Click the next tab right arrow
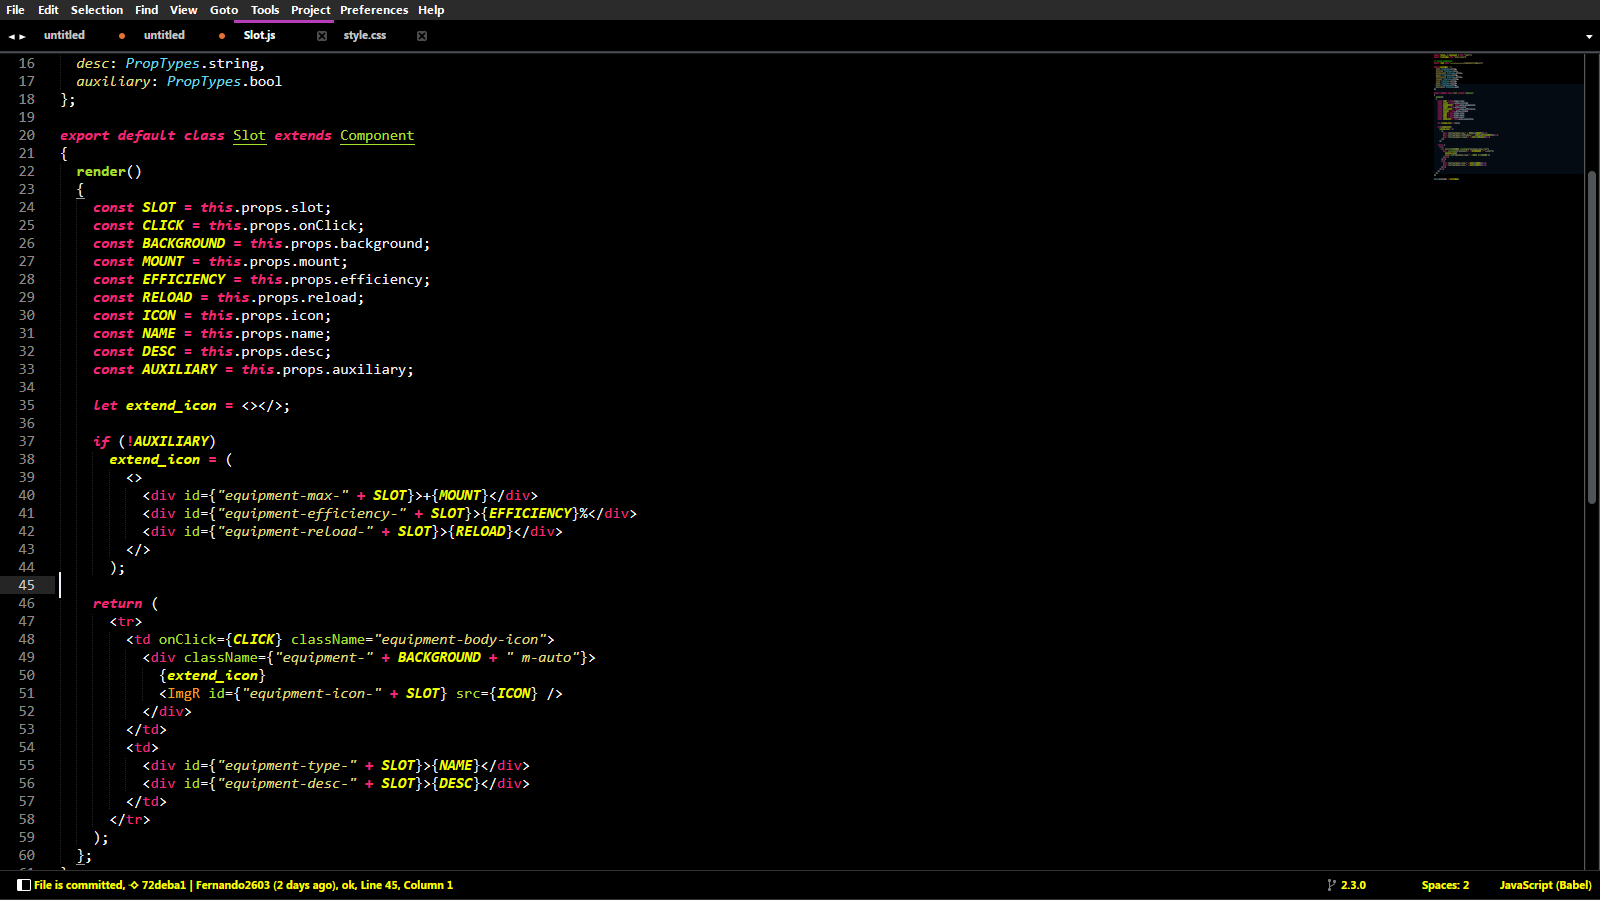Viewport: 1600px width, 900px height. tap(23, 36)
